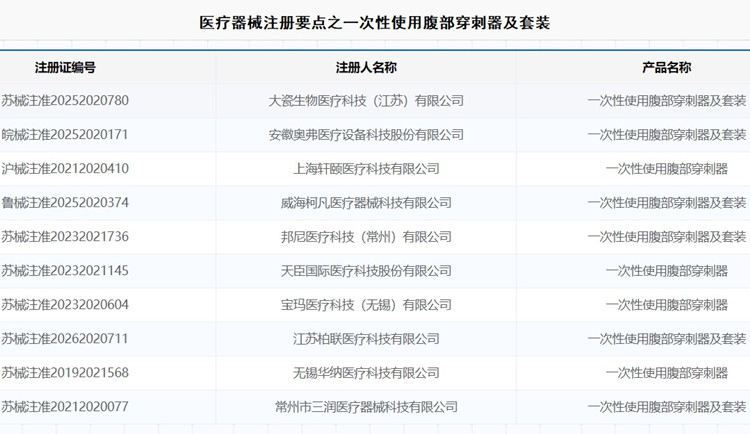Click registrant 安徽奥弗医疗设备科技股份有限公司
Viewport: 750px width, 434px height.
click(366, 134)
